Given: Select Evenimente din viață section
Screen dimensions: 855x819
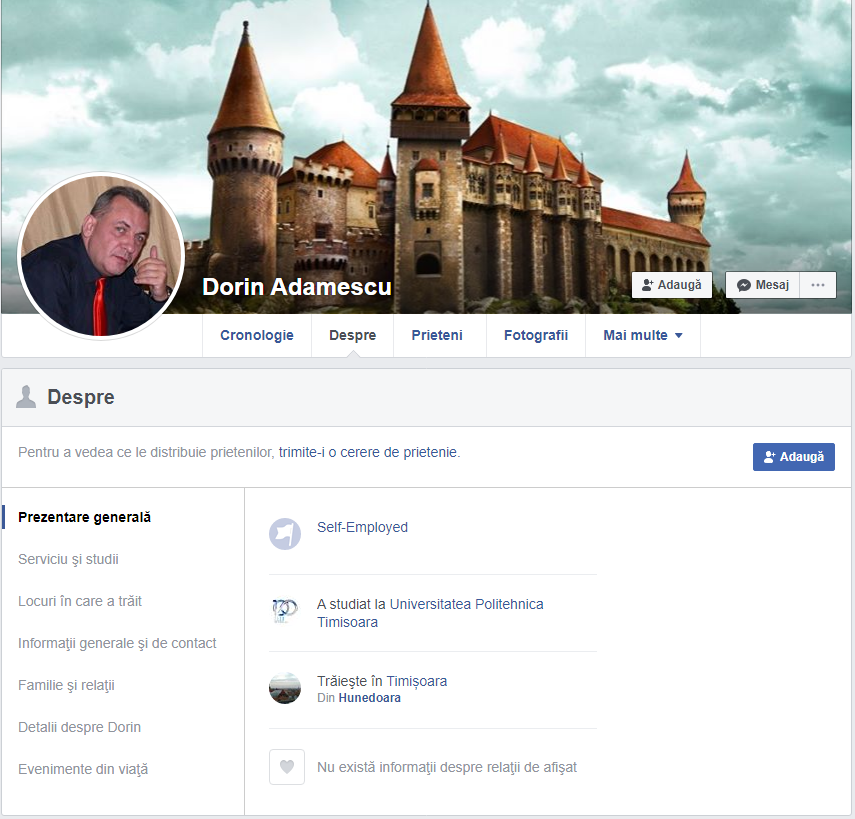Looking at the screenshot, I should coord(83,769).
